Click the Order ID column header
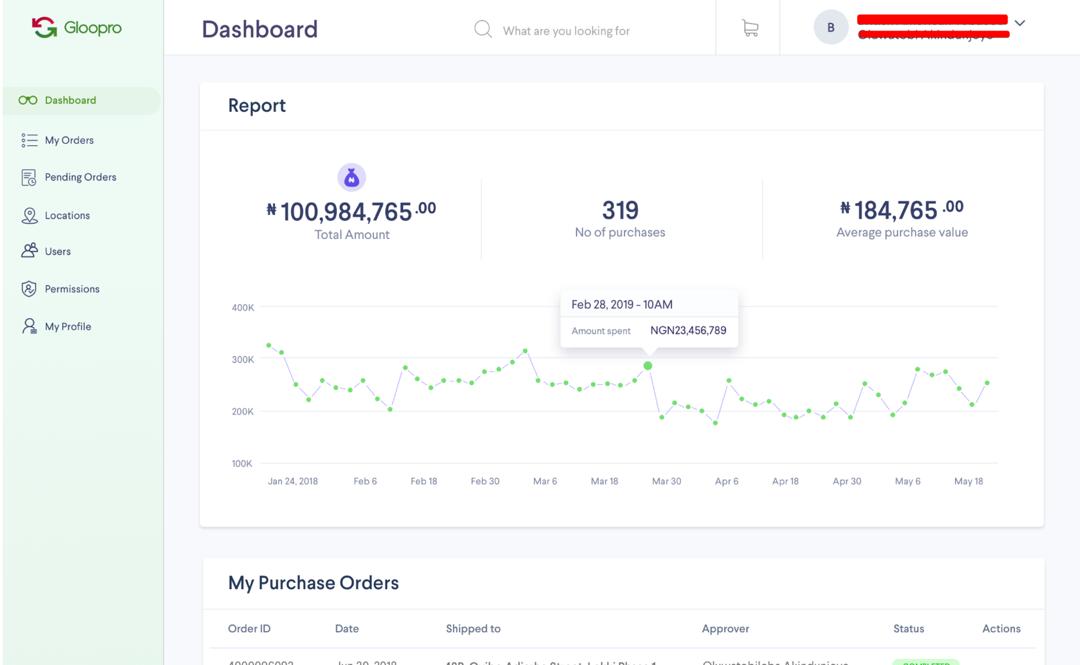The height and width of the screenshot is (665, 1080). tap(249, 629)
